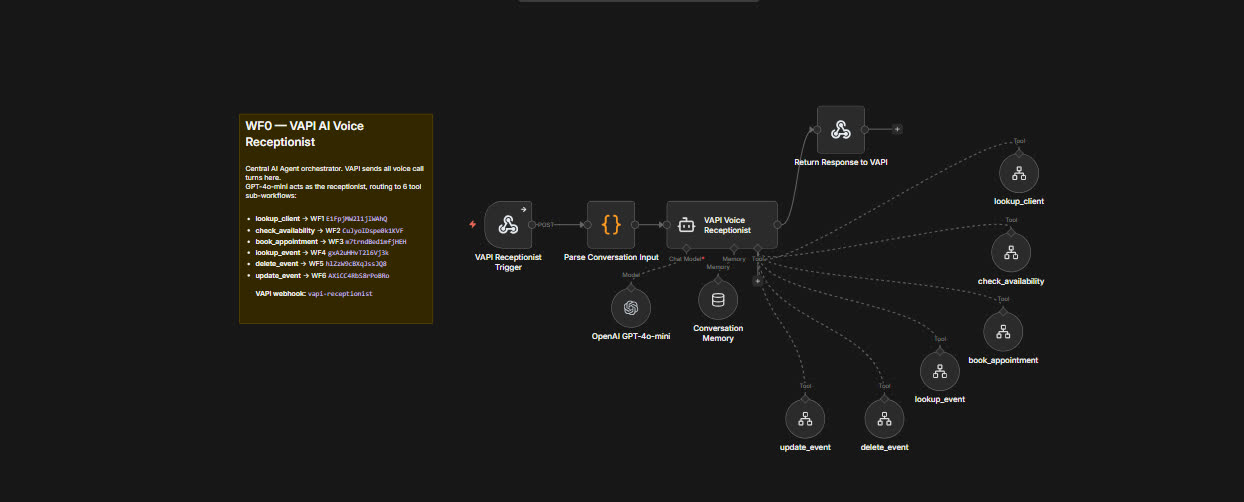1244x502 pixels.
Task: Click the delete_event WF5 line in sticky note
Action: (x=321, y=264)
